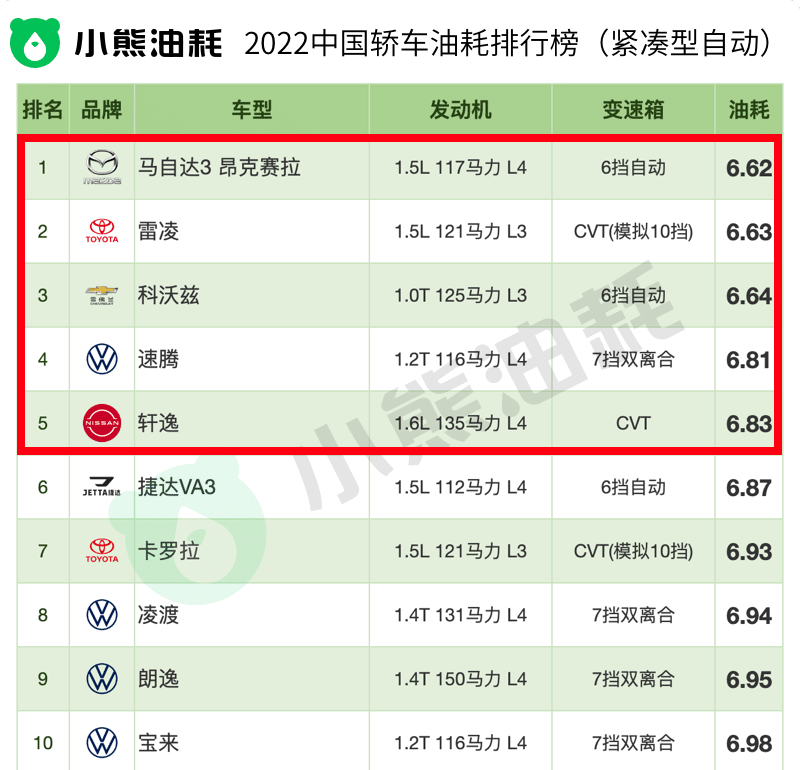The width and height of the screenshot is (800, 770).
Task: Click the 小熊油耗 brand title text
Action: 148,43
